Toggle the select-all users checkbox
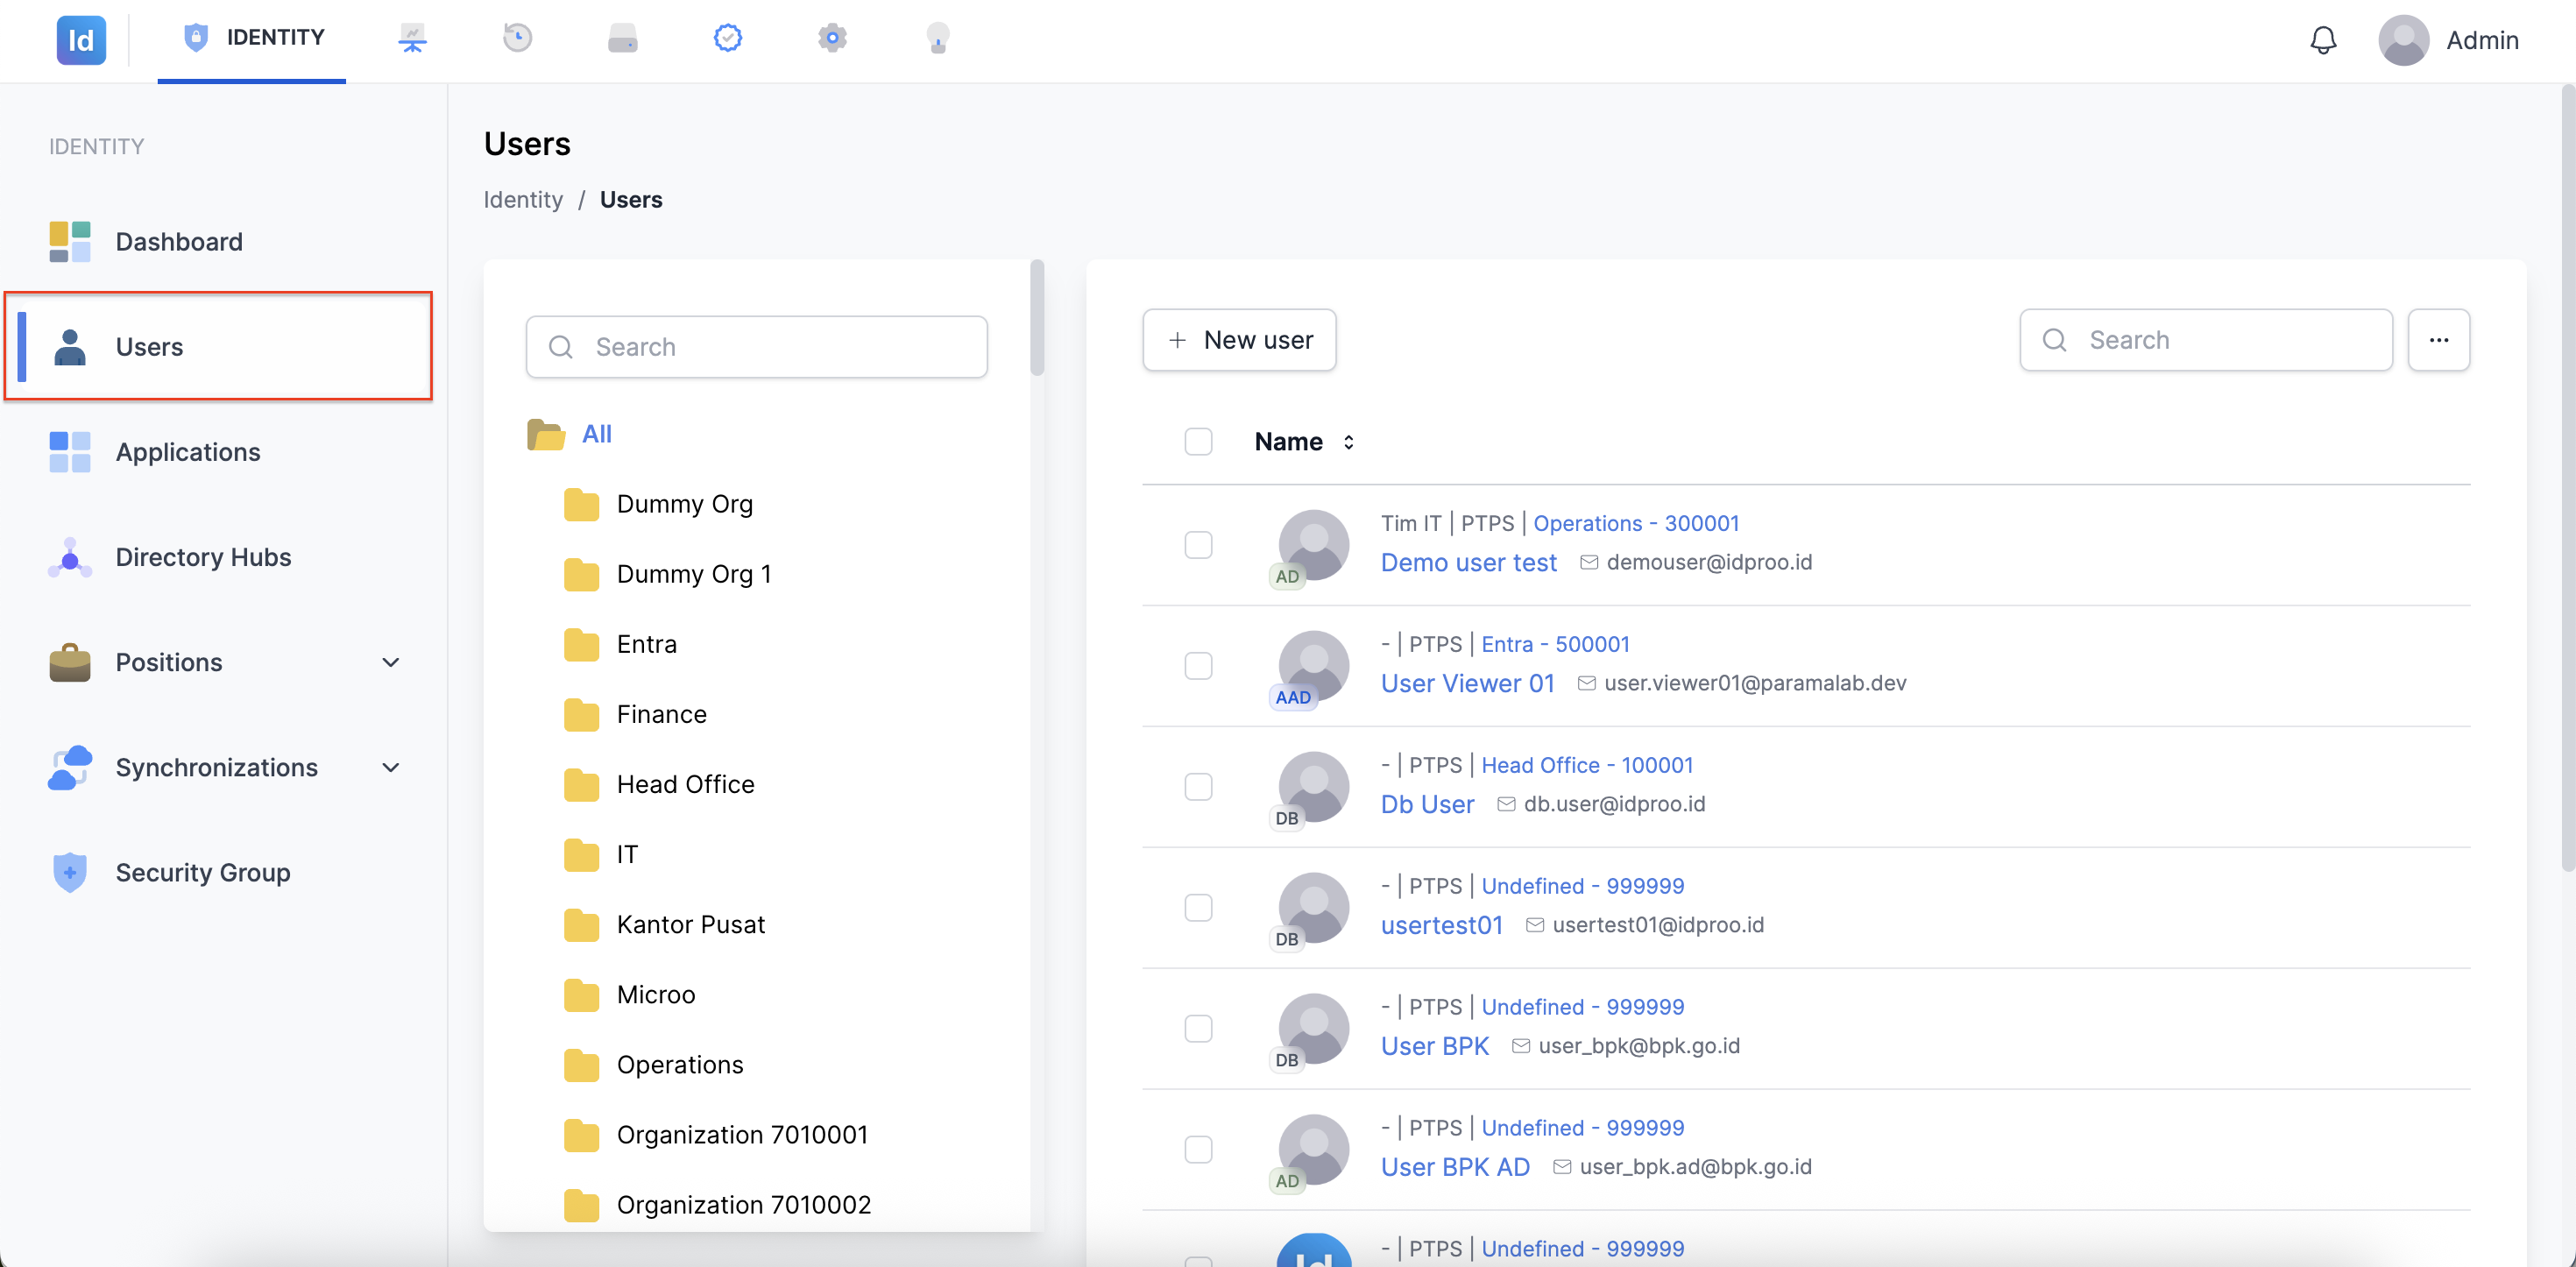Screen dimensions: 2576x1267 point(1198,442)
